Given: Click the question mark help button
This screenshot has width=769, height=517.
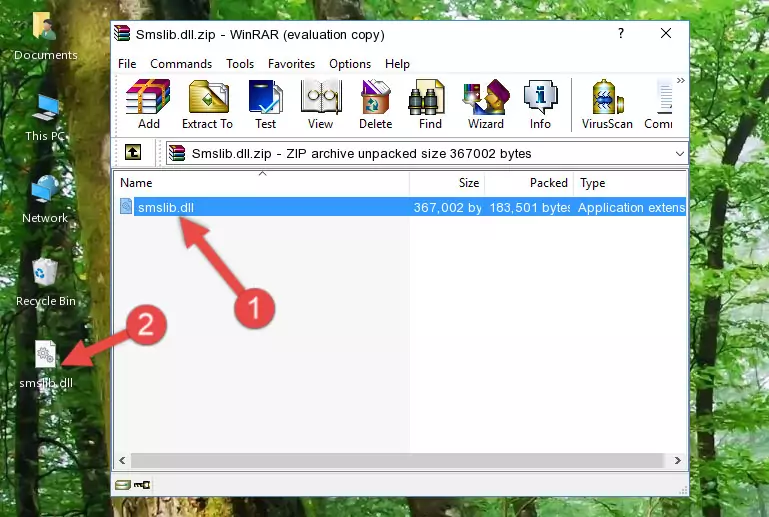Looking at the screenshot, I should pos(621,33).
